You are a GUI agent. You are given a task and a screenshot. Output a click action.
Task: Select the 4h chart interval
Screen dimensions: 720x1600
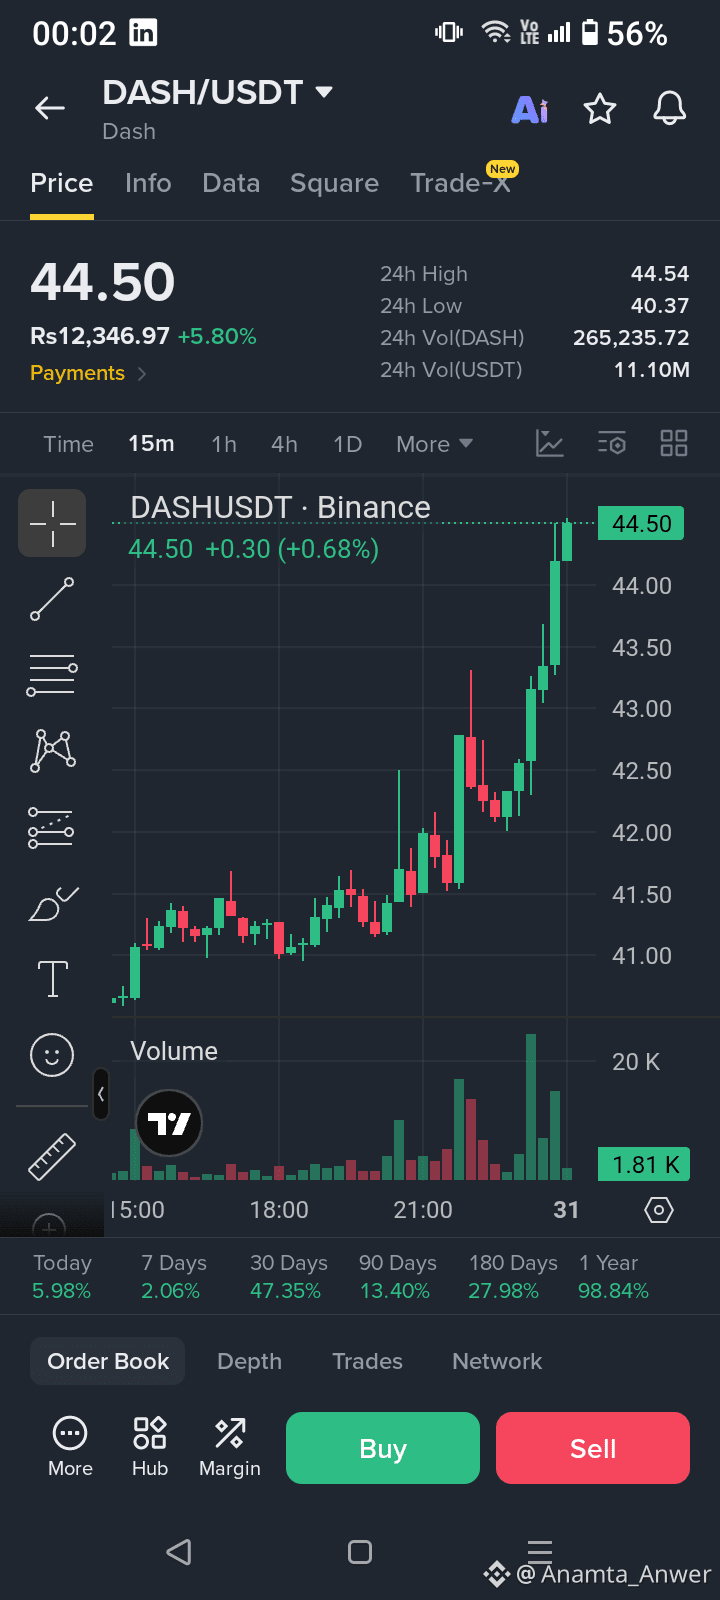tap(285, 444)
